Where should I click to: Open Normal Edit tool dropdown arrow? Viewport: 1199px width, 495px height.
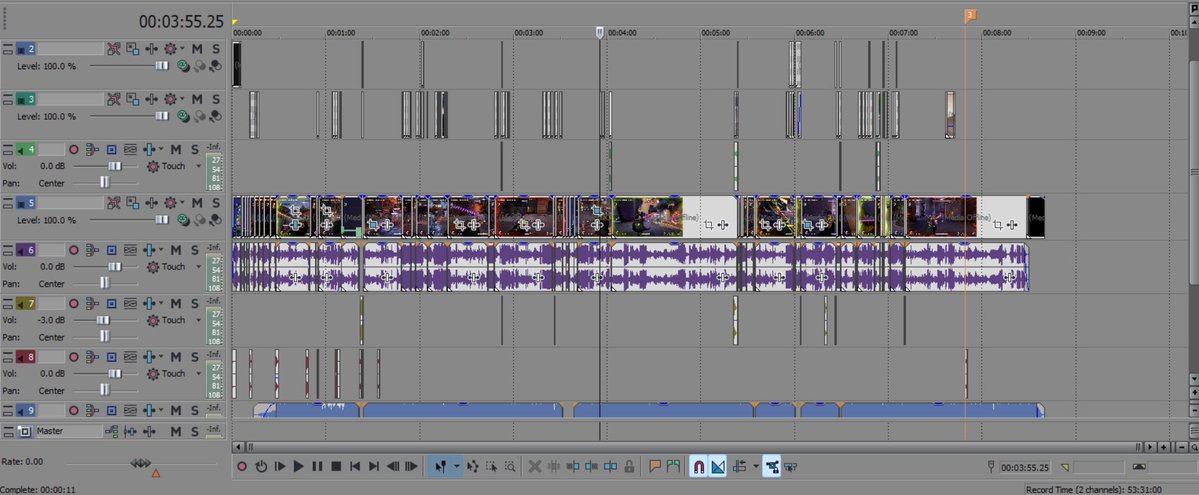point(457,466)
